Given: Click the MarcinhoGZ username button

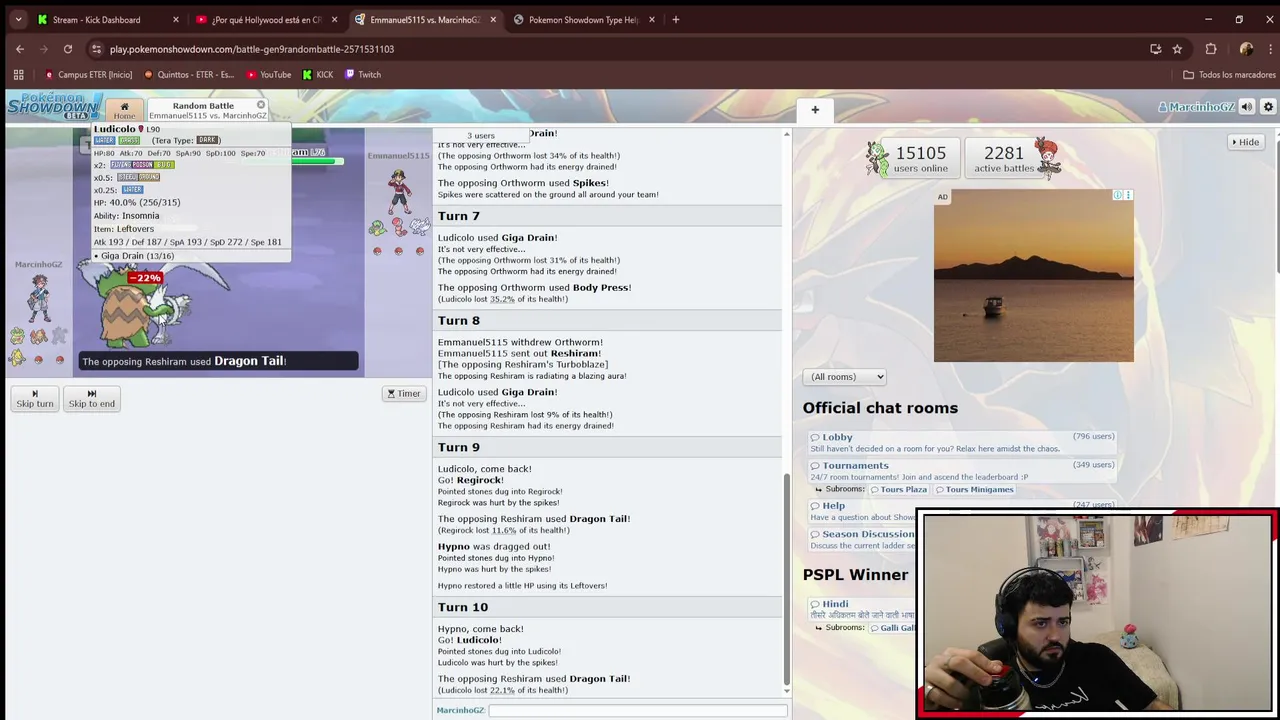Looking at the screenshot, I should click(x=1197, y=107).
